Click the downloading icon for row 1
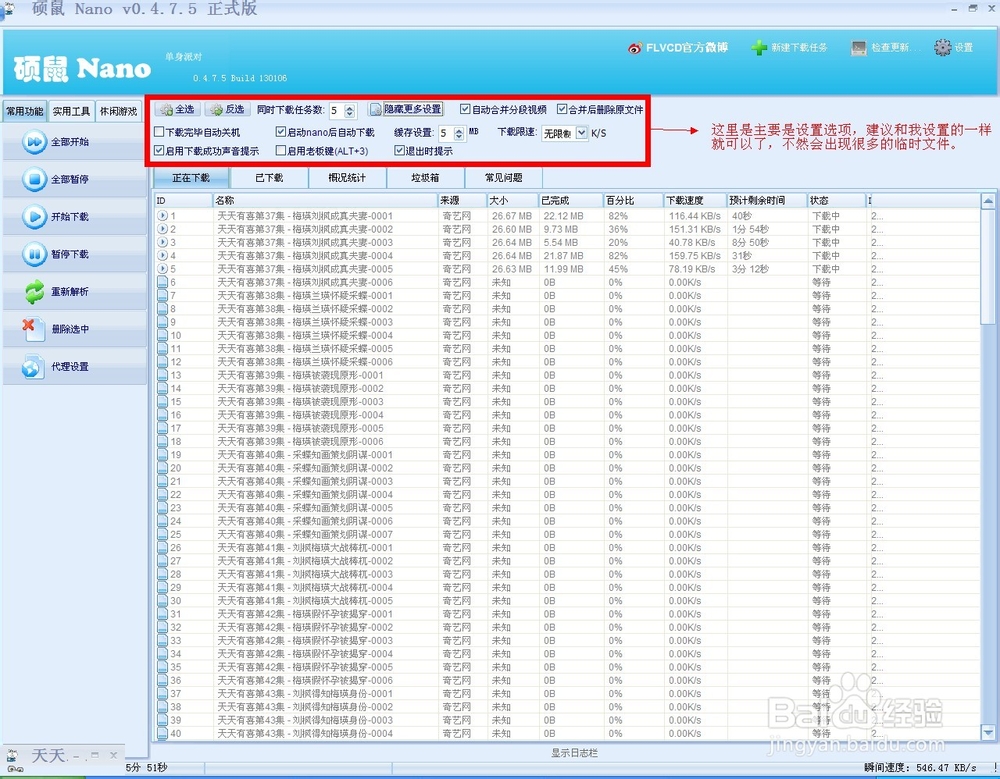This screenshot has width=1000, height=779. coord(163,216)
